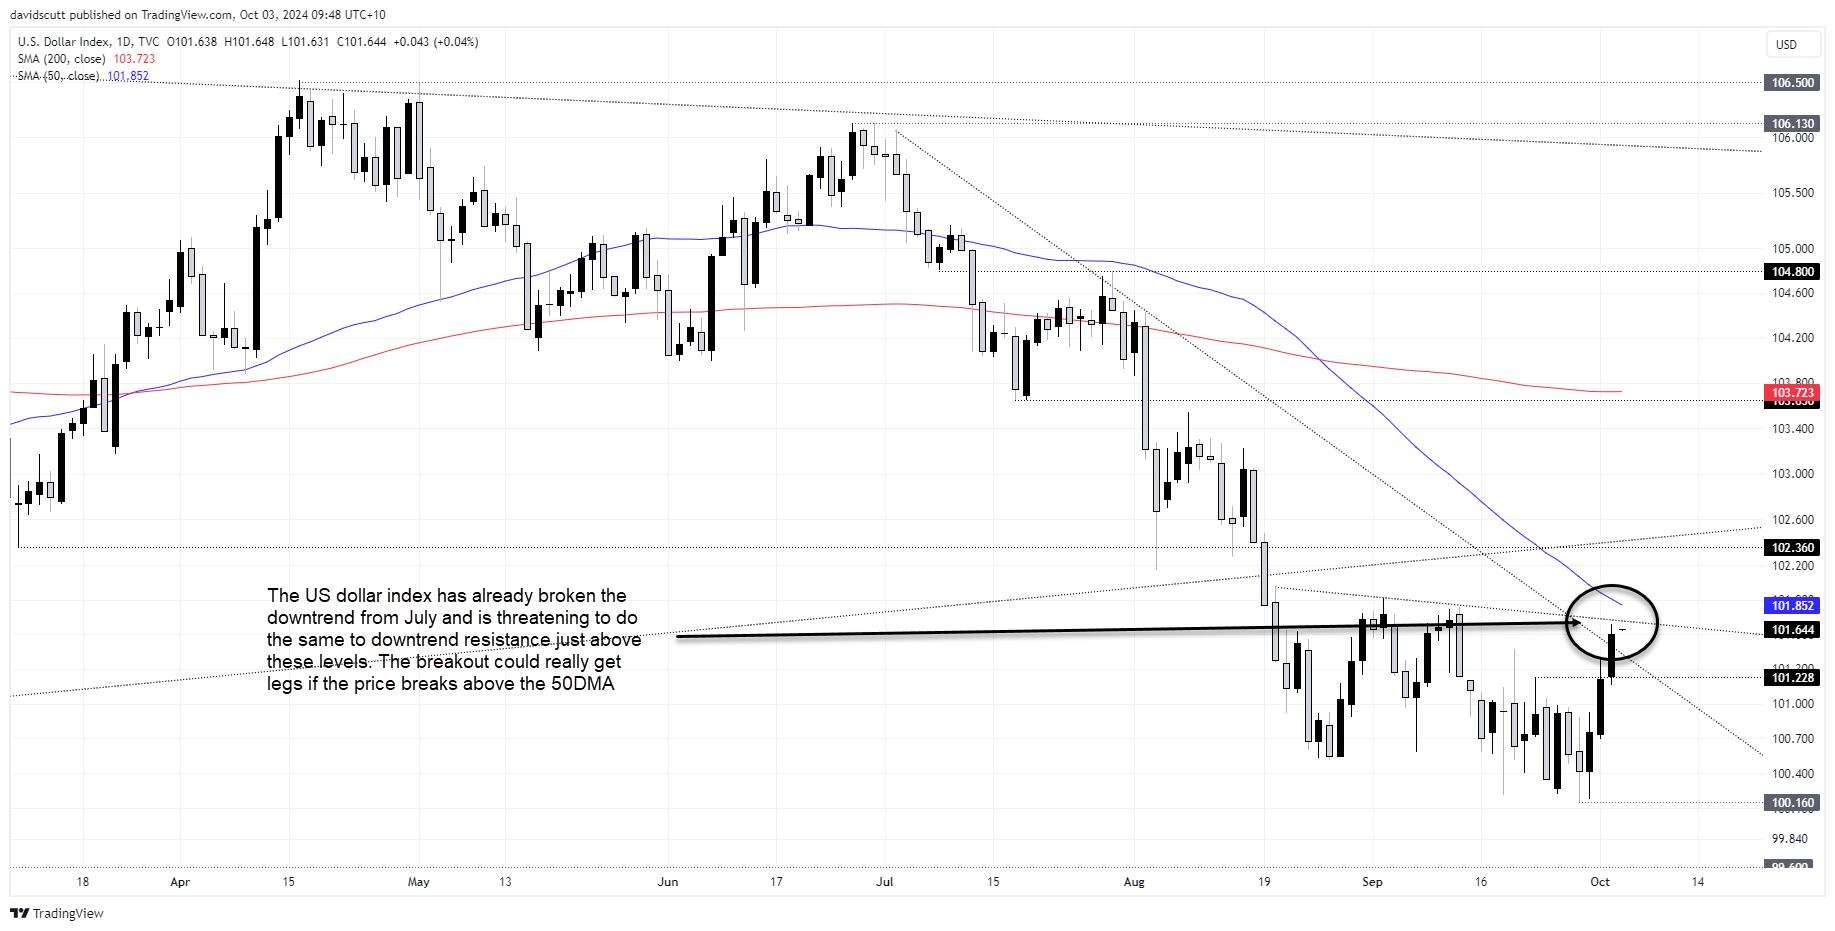Click the 104.200 axis value

1792,338
